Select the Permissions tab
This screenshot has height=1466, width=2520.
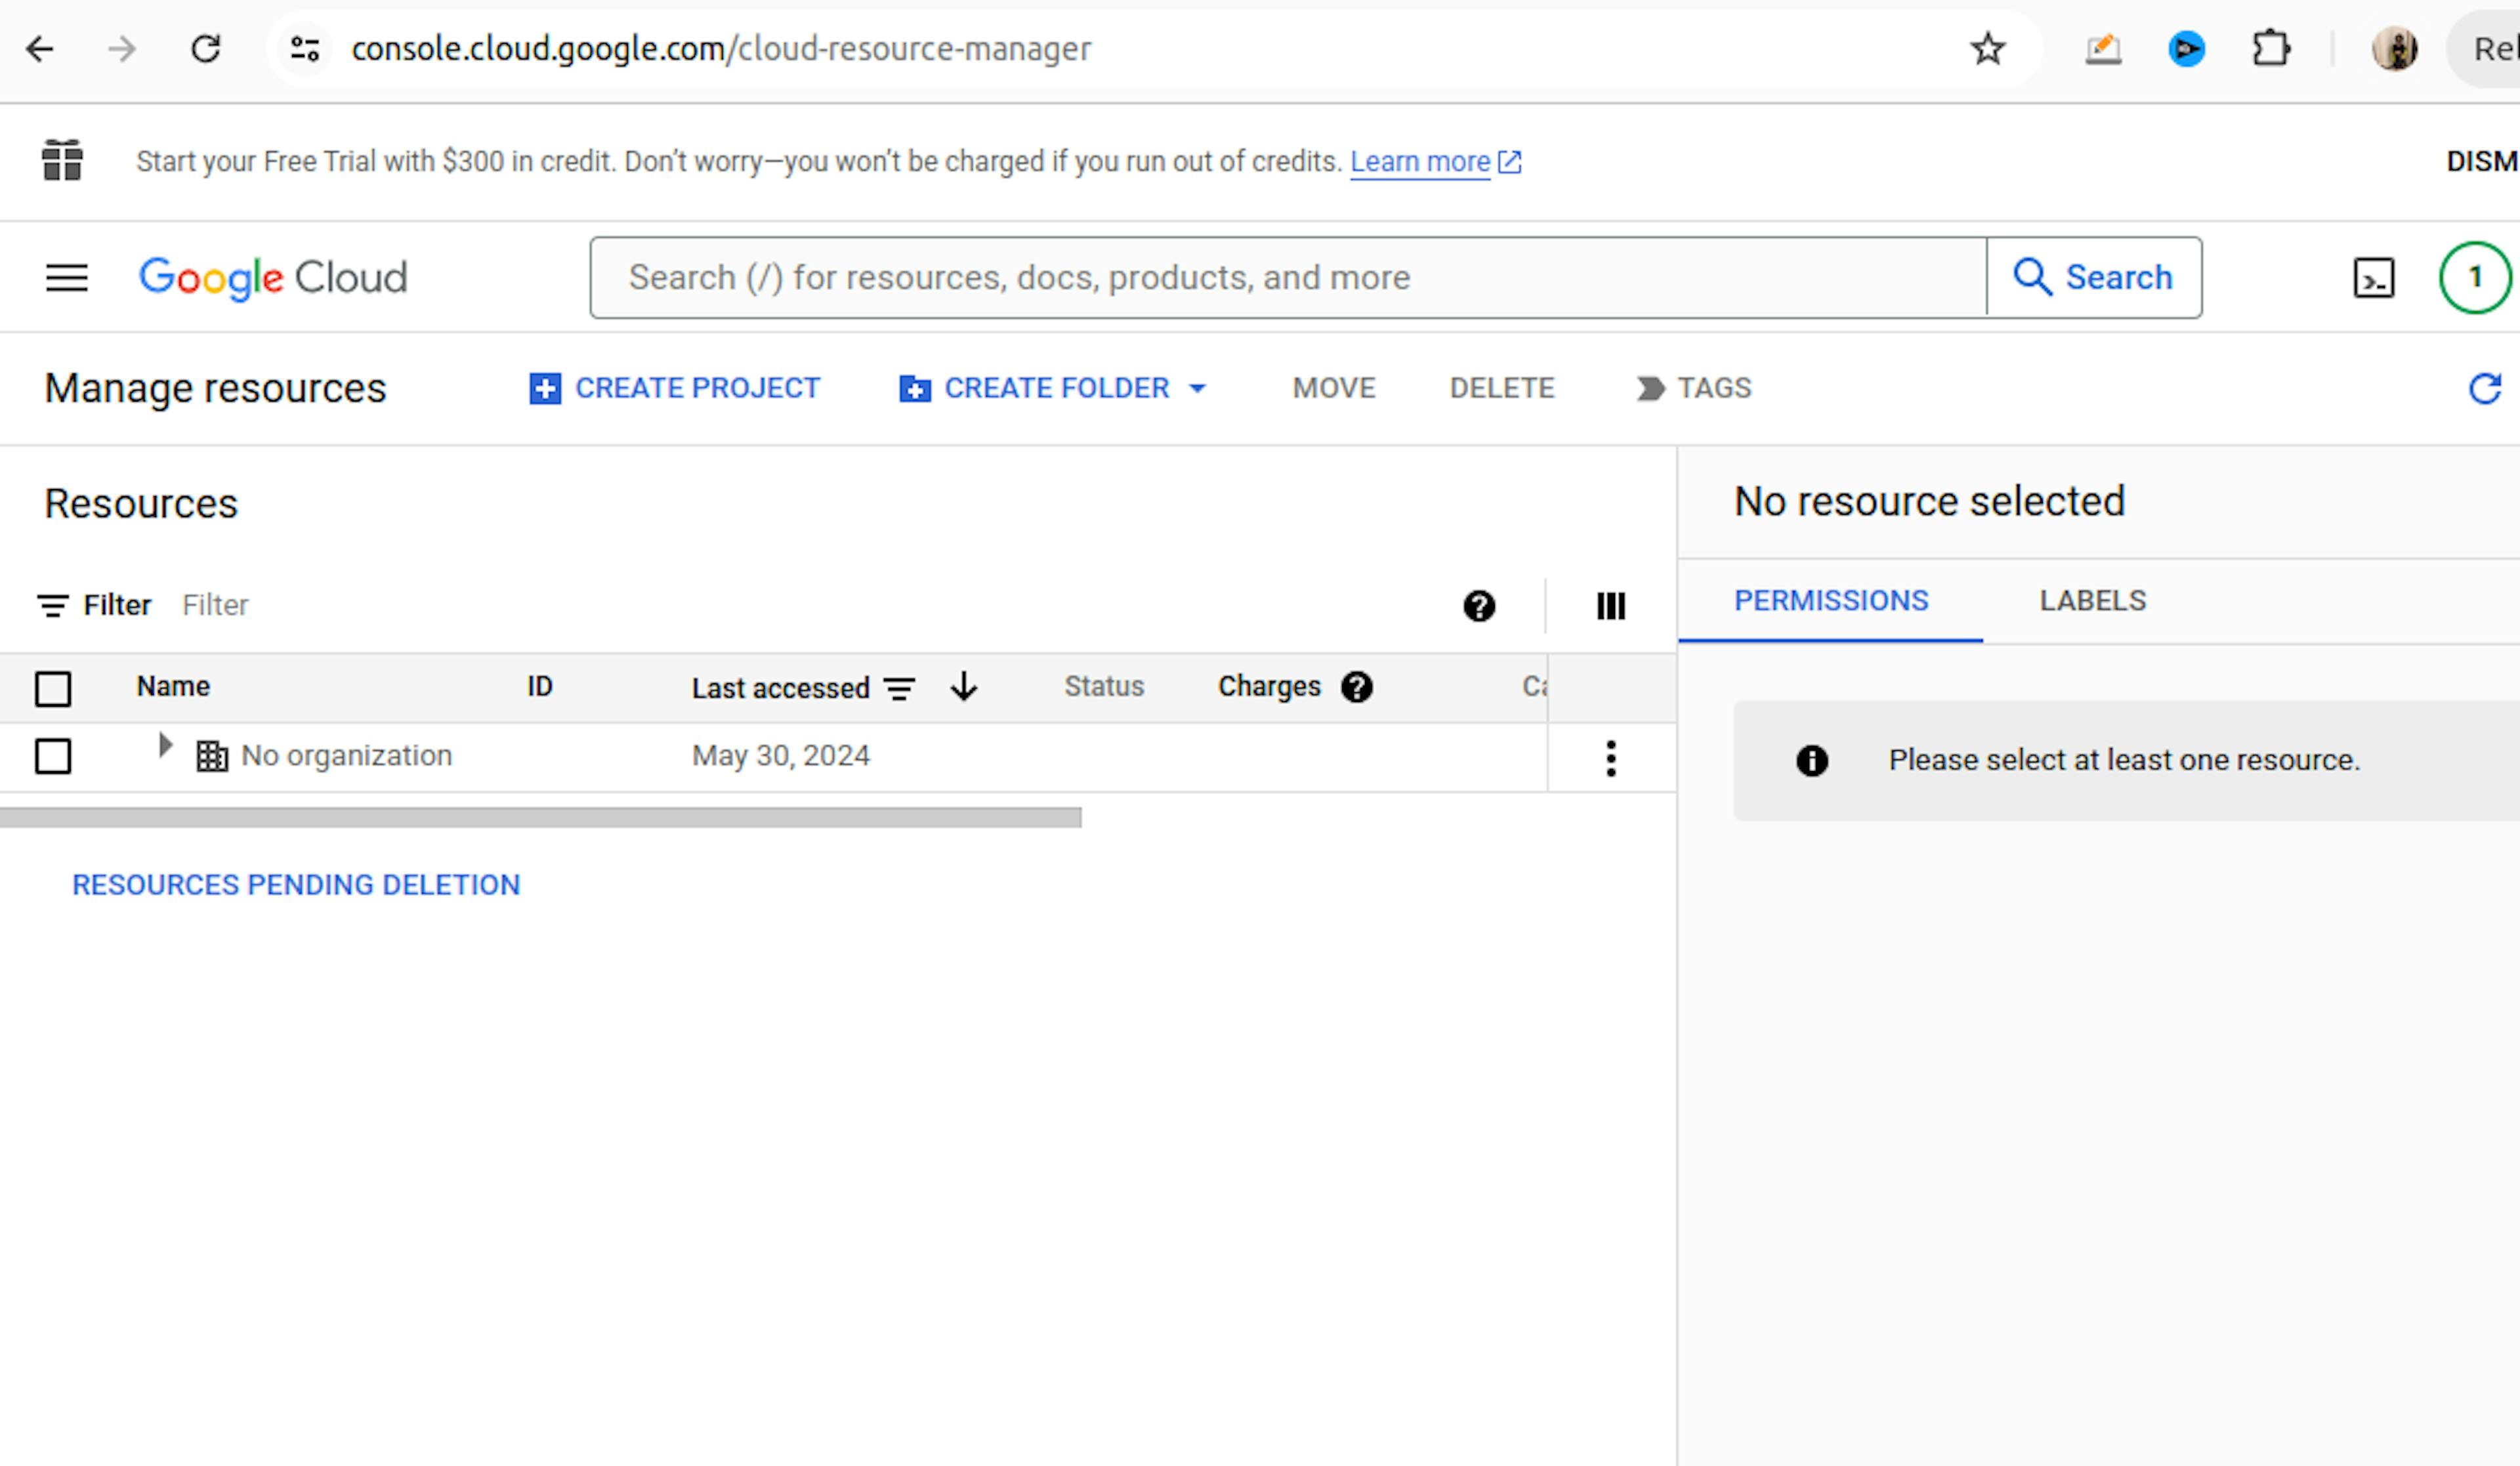point(1830,601)
